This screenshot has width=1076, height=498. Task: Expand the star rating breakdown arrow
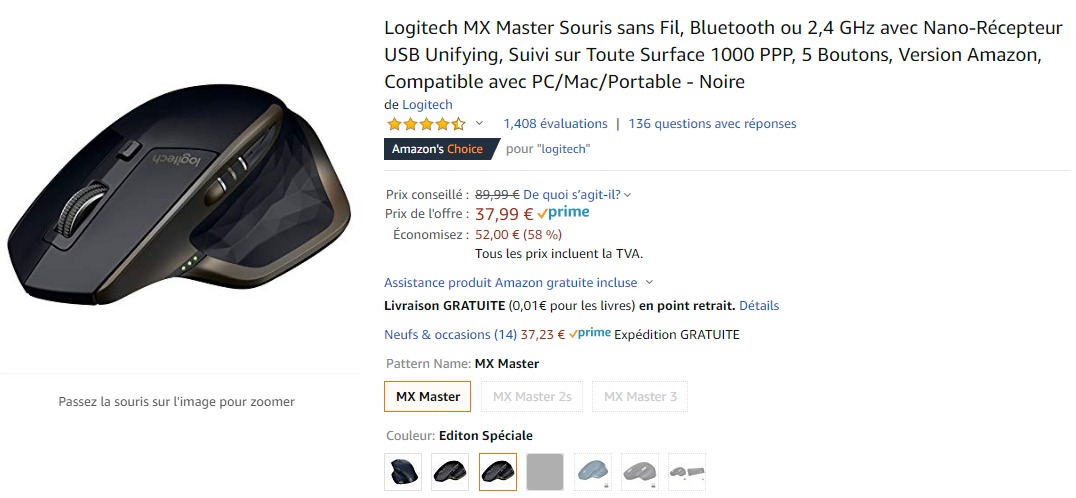tap(479, 124)
